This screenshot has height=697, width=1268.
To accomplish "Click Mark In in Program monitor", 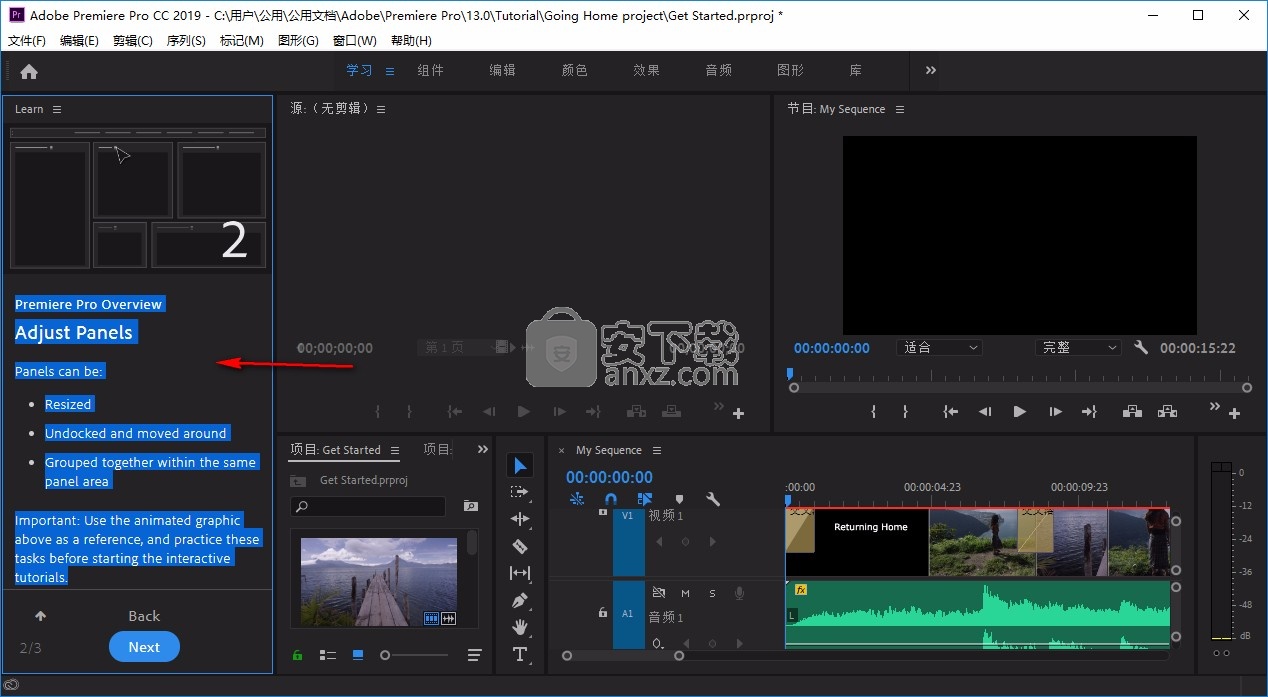I will [874, 411].
